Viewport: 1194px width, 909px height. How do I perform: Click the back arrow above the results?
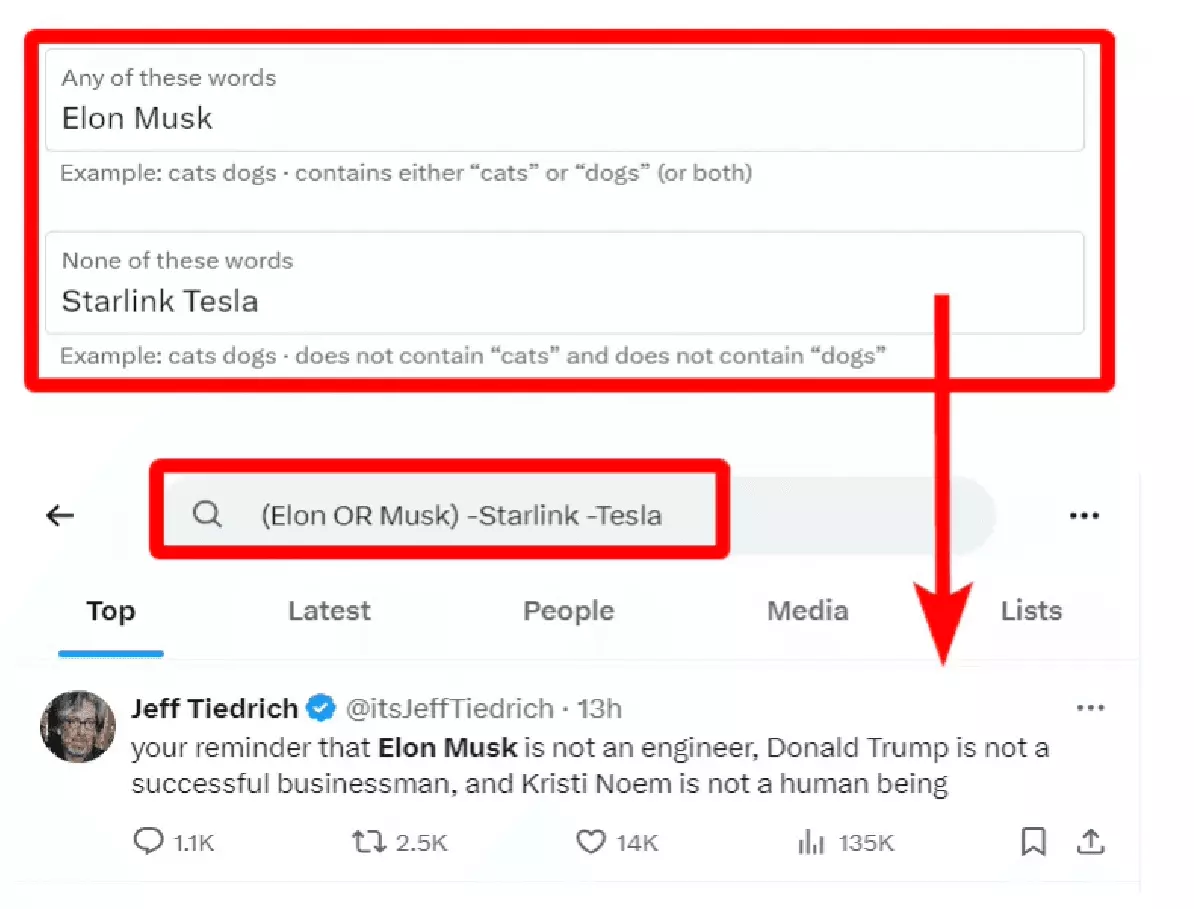pyautogui.click(x=59, y=515)
